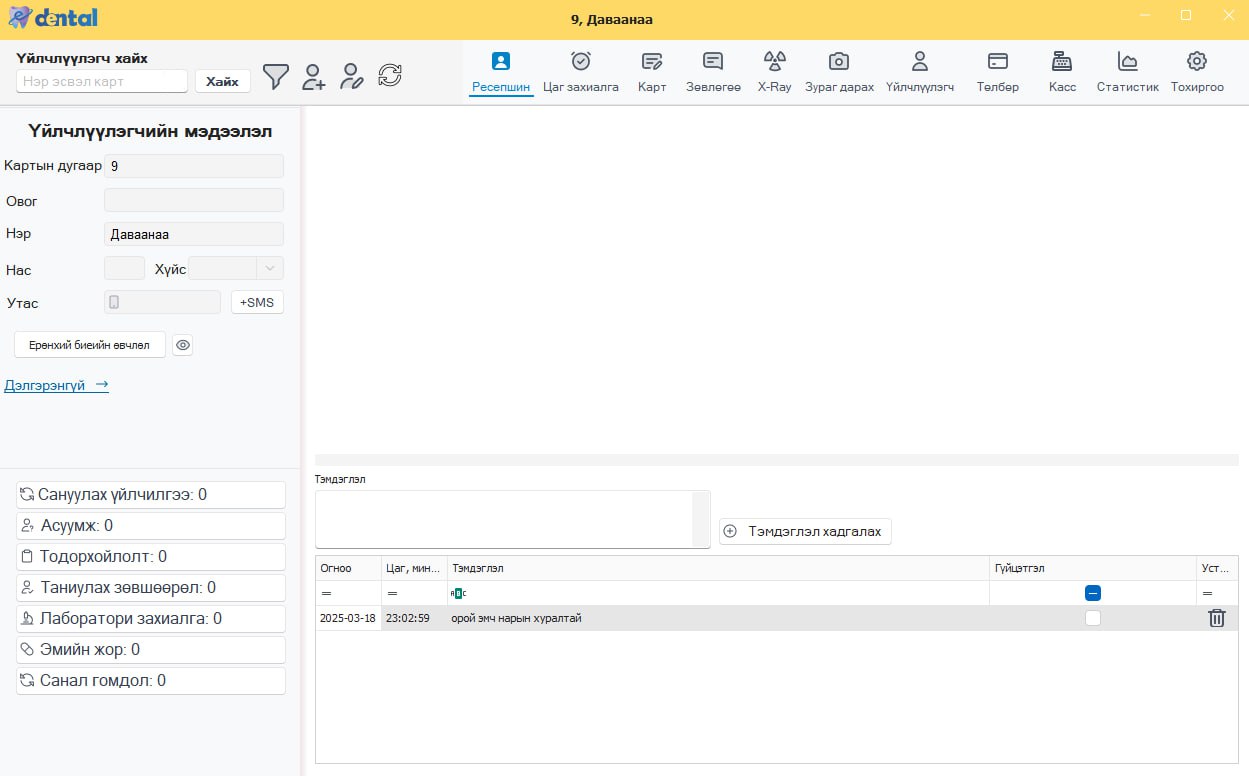This screenshot has width=1249, height=776.
Task: Click the Дэлгэрэнгүй link
Action: (56, 385)
